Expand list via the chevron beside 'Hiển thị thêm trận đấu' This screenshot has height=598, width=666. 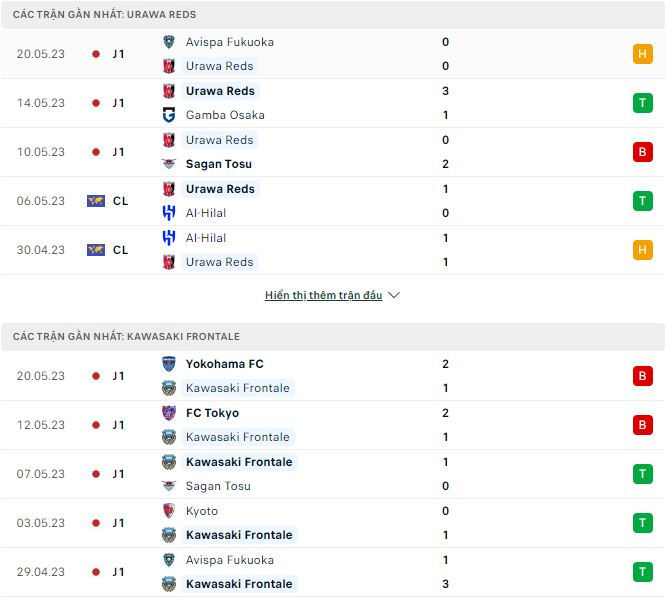coord(394,296)
